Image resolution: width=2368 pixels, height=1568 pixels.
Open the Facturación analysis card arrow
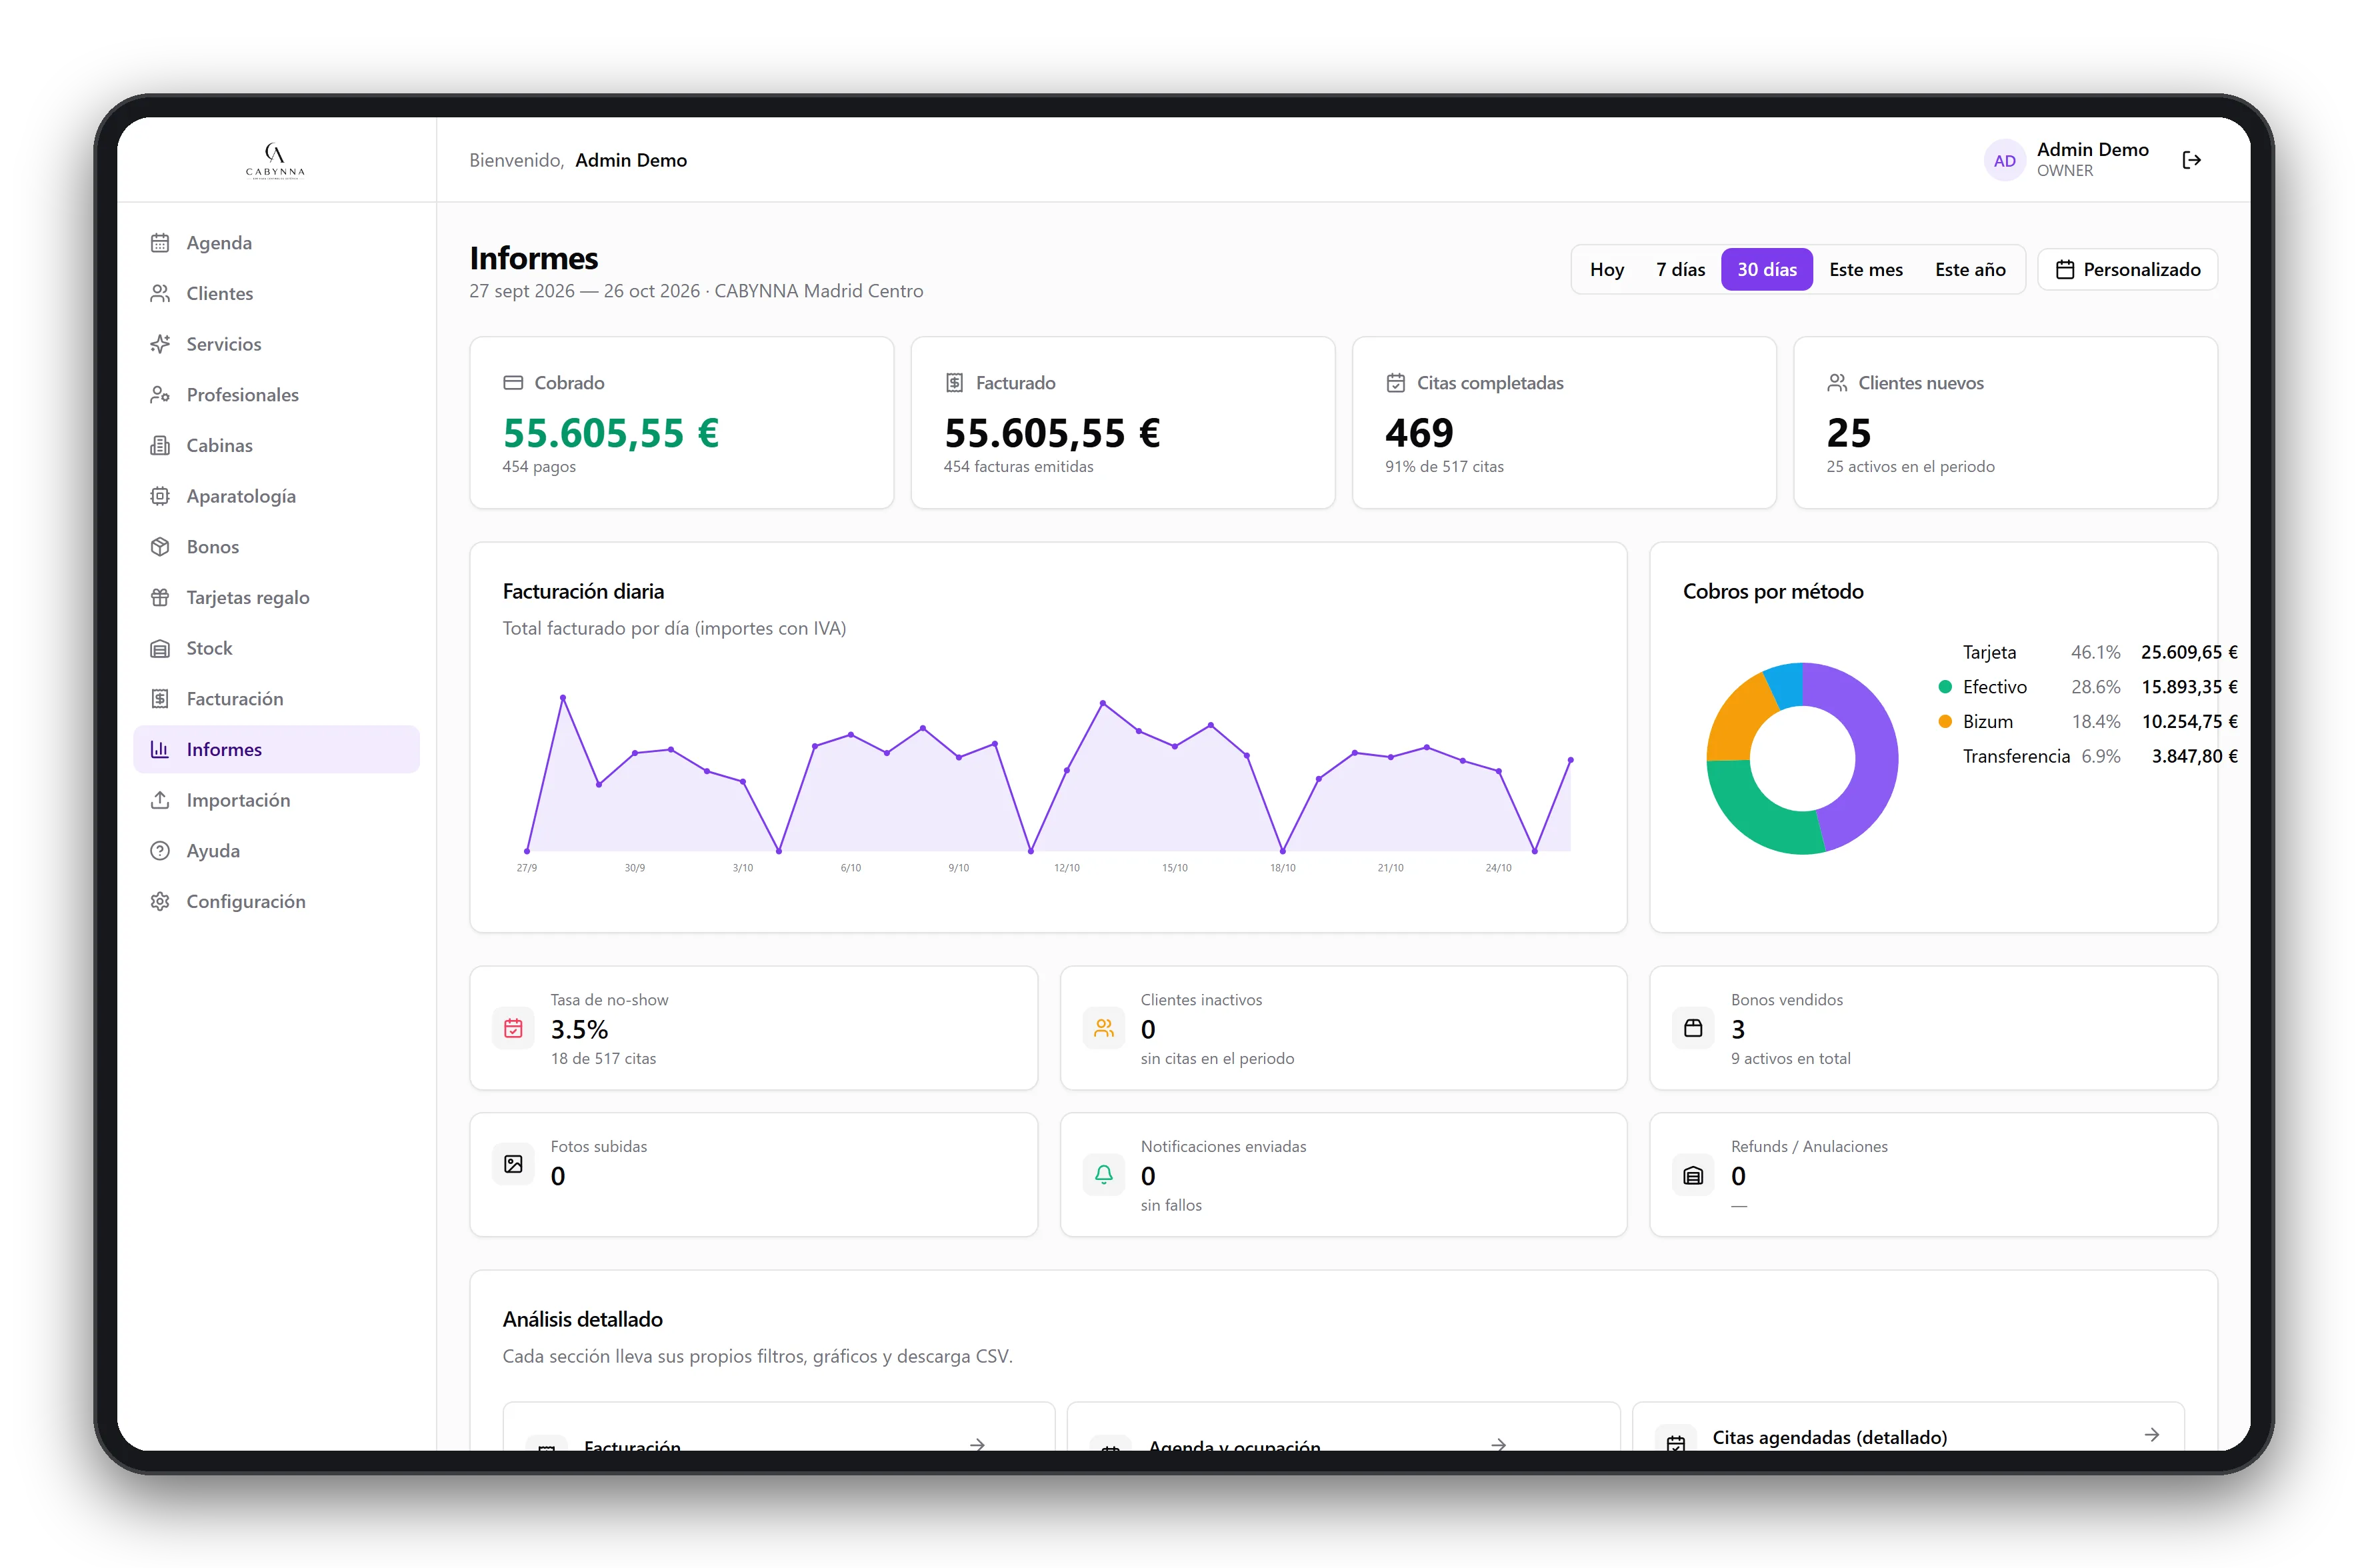pyautogui.click(x=977, y=1444)
